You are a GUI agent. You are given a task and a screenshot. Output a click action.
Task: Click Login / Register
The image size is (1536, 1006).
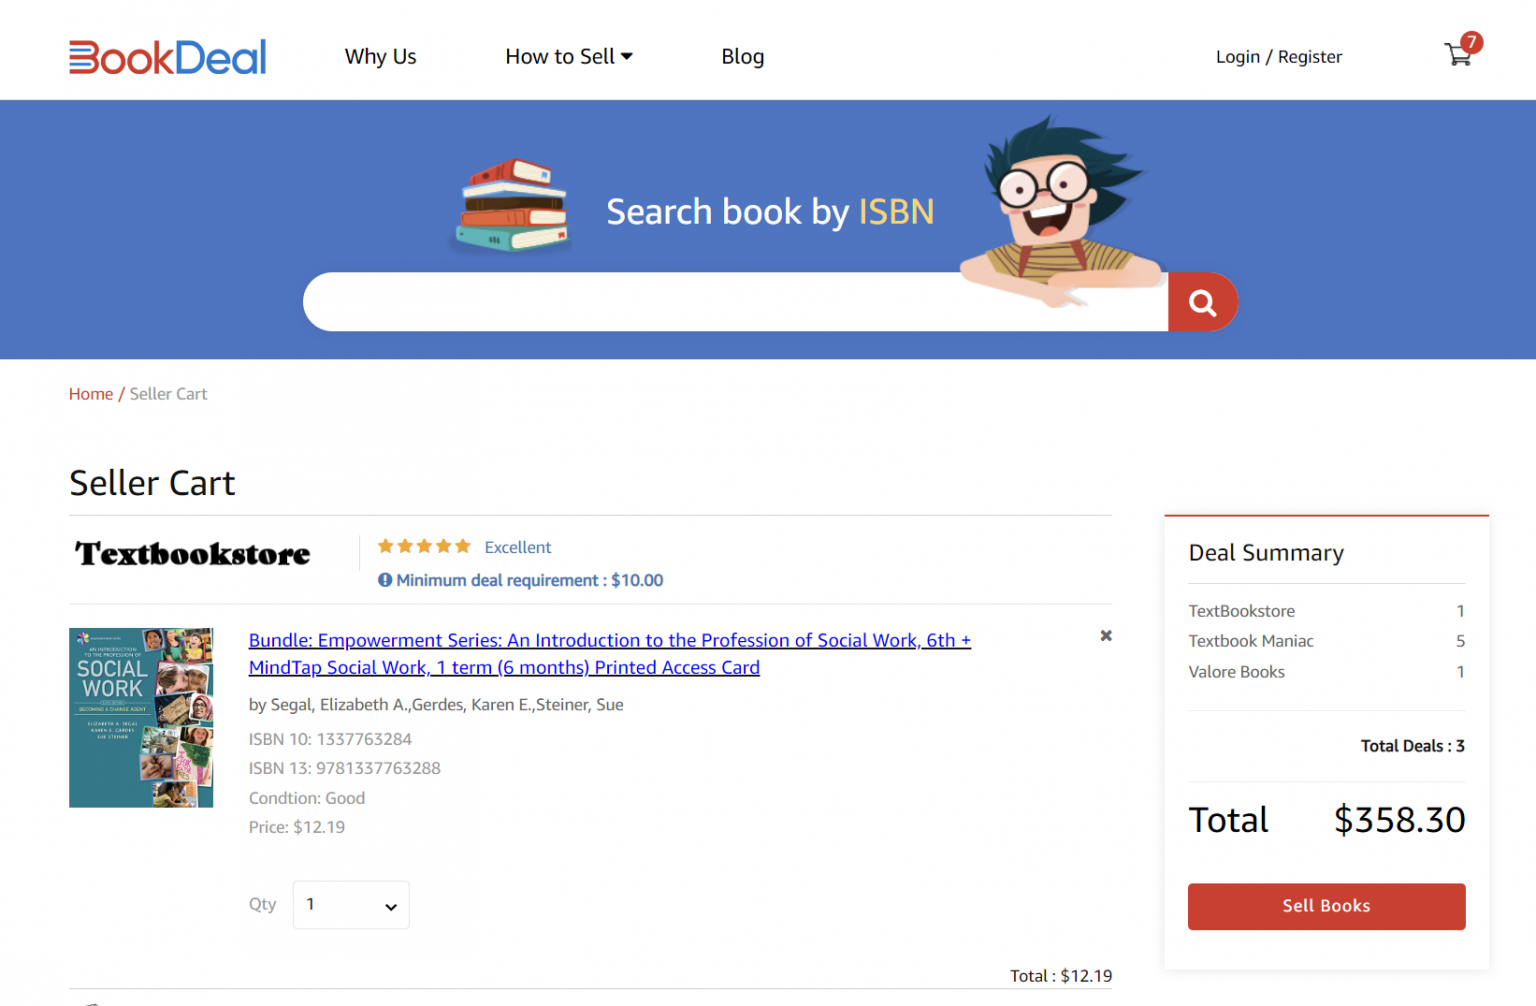tap(1279, 56)
